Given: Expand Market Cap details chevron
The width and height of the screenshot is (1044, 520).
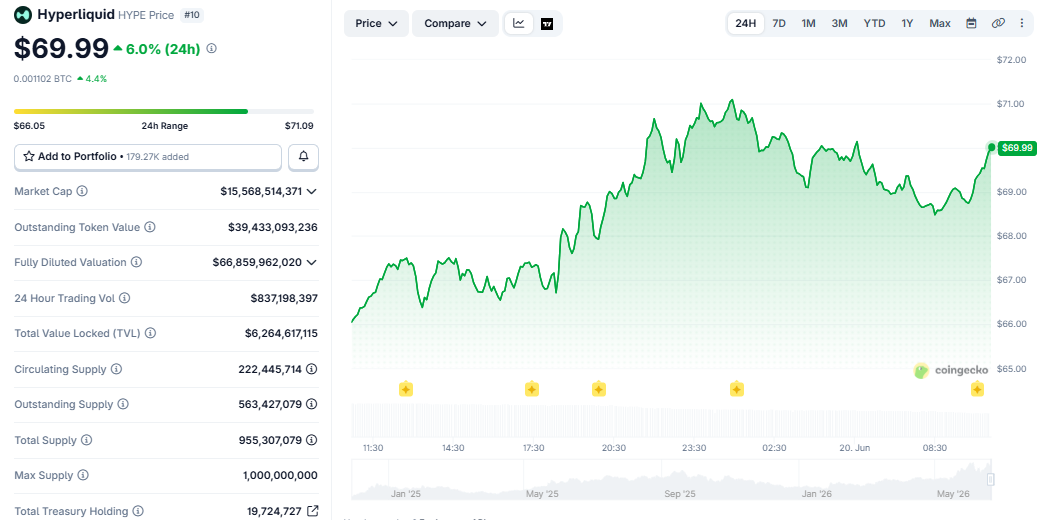Looking at the screenshot, I should pyautogui.click(x=311, y=192).
